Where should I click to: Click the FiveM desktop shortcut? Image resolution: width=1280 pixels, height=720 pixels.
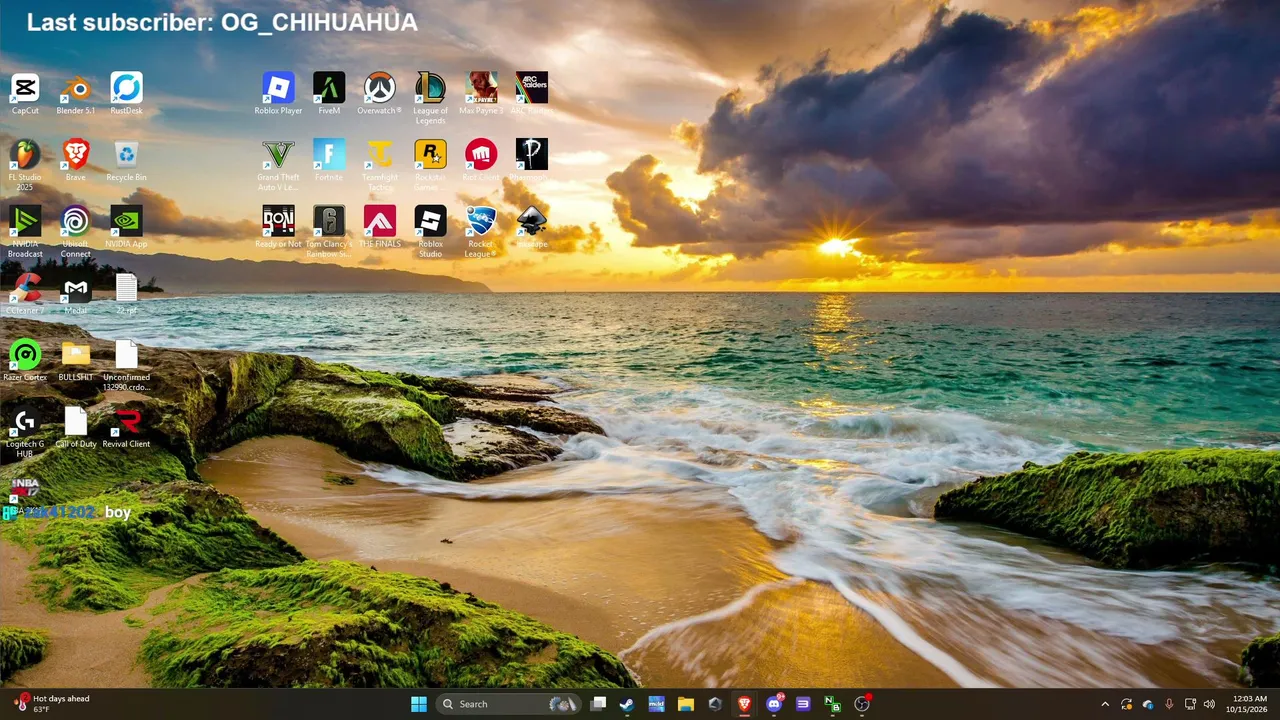[329, 93]
